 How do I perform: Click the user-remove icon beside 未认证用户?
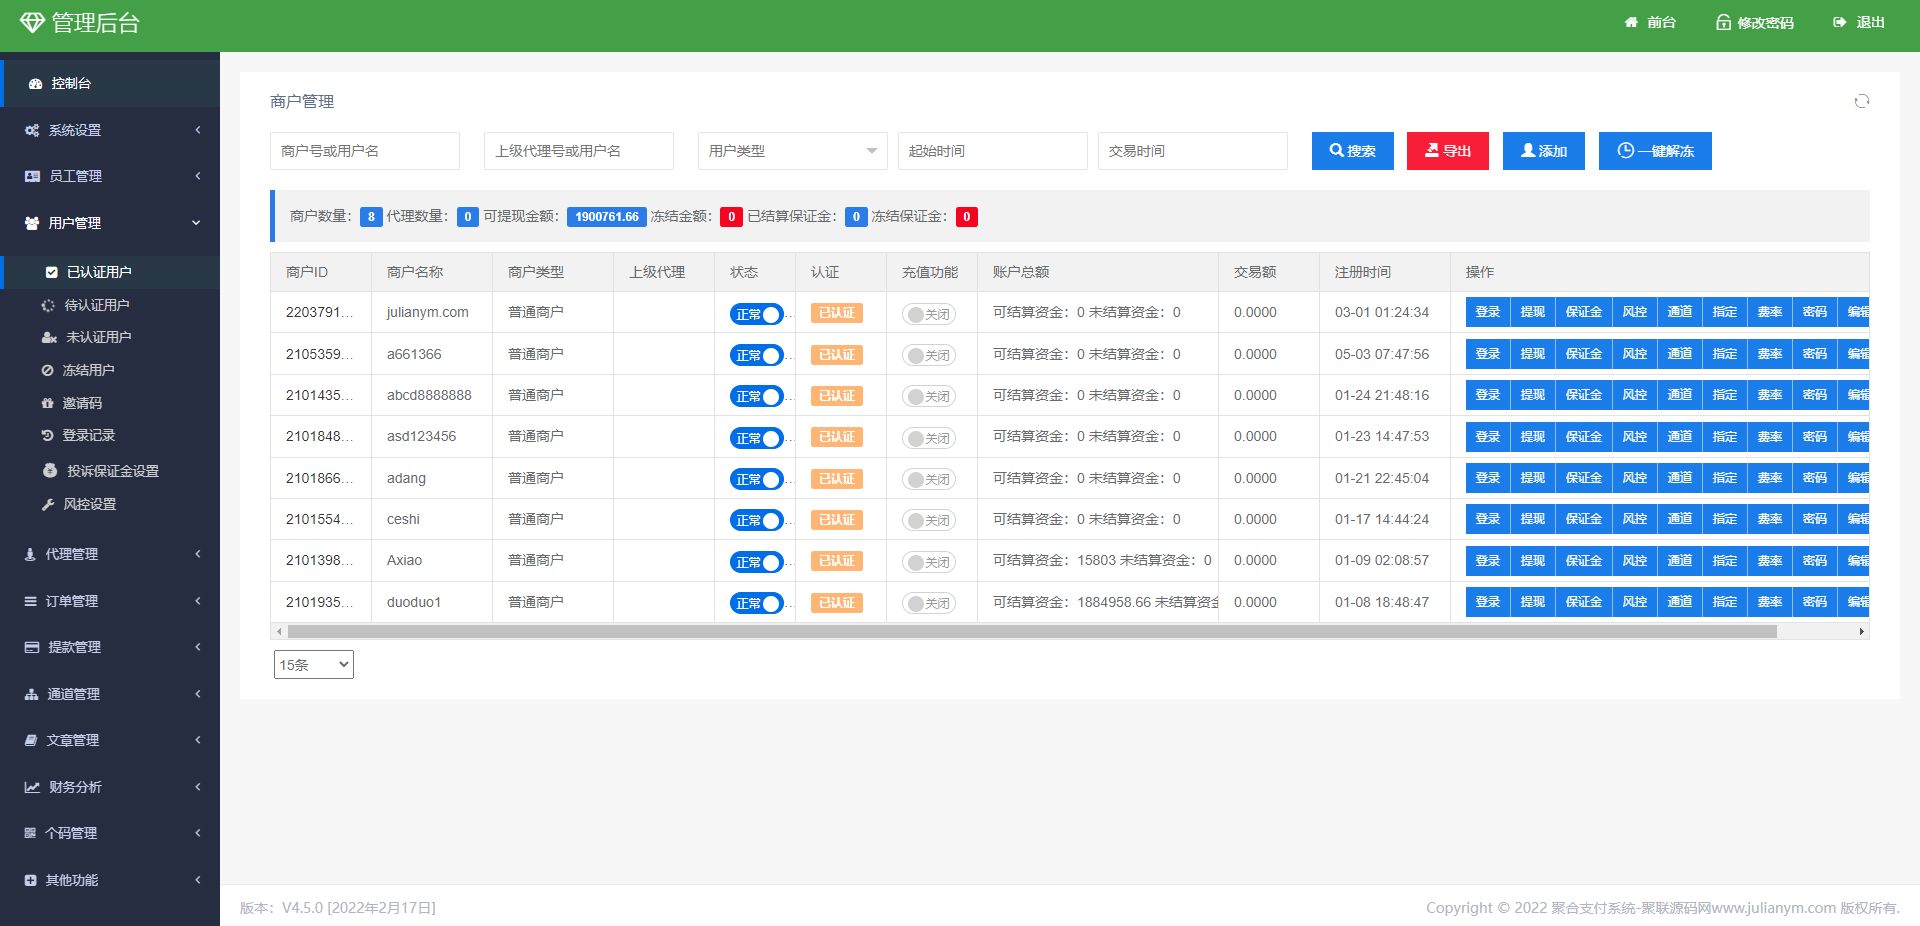(49, 337)
